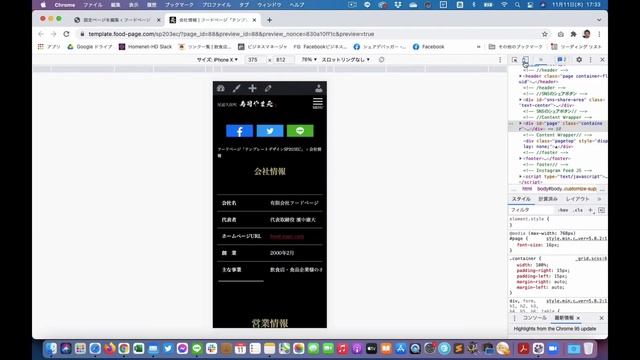Image resolution: width=640 pixels, height=360 pixels.
Task: Open the hamburger MENU on mobile page
Action: click(x=318, y=103)
